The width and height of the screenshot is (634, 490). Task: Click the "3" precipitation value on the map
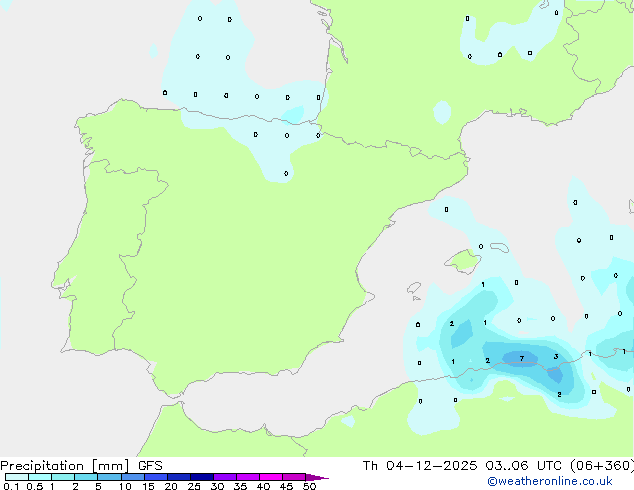[556, 357]
